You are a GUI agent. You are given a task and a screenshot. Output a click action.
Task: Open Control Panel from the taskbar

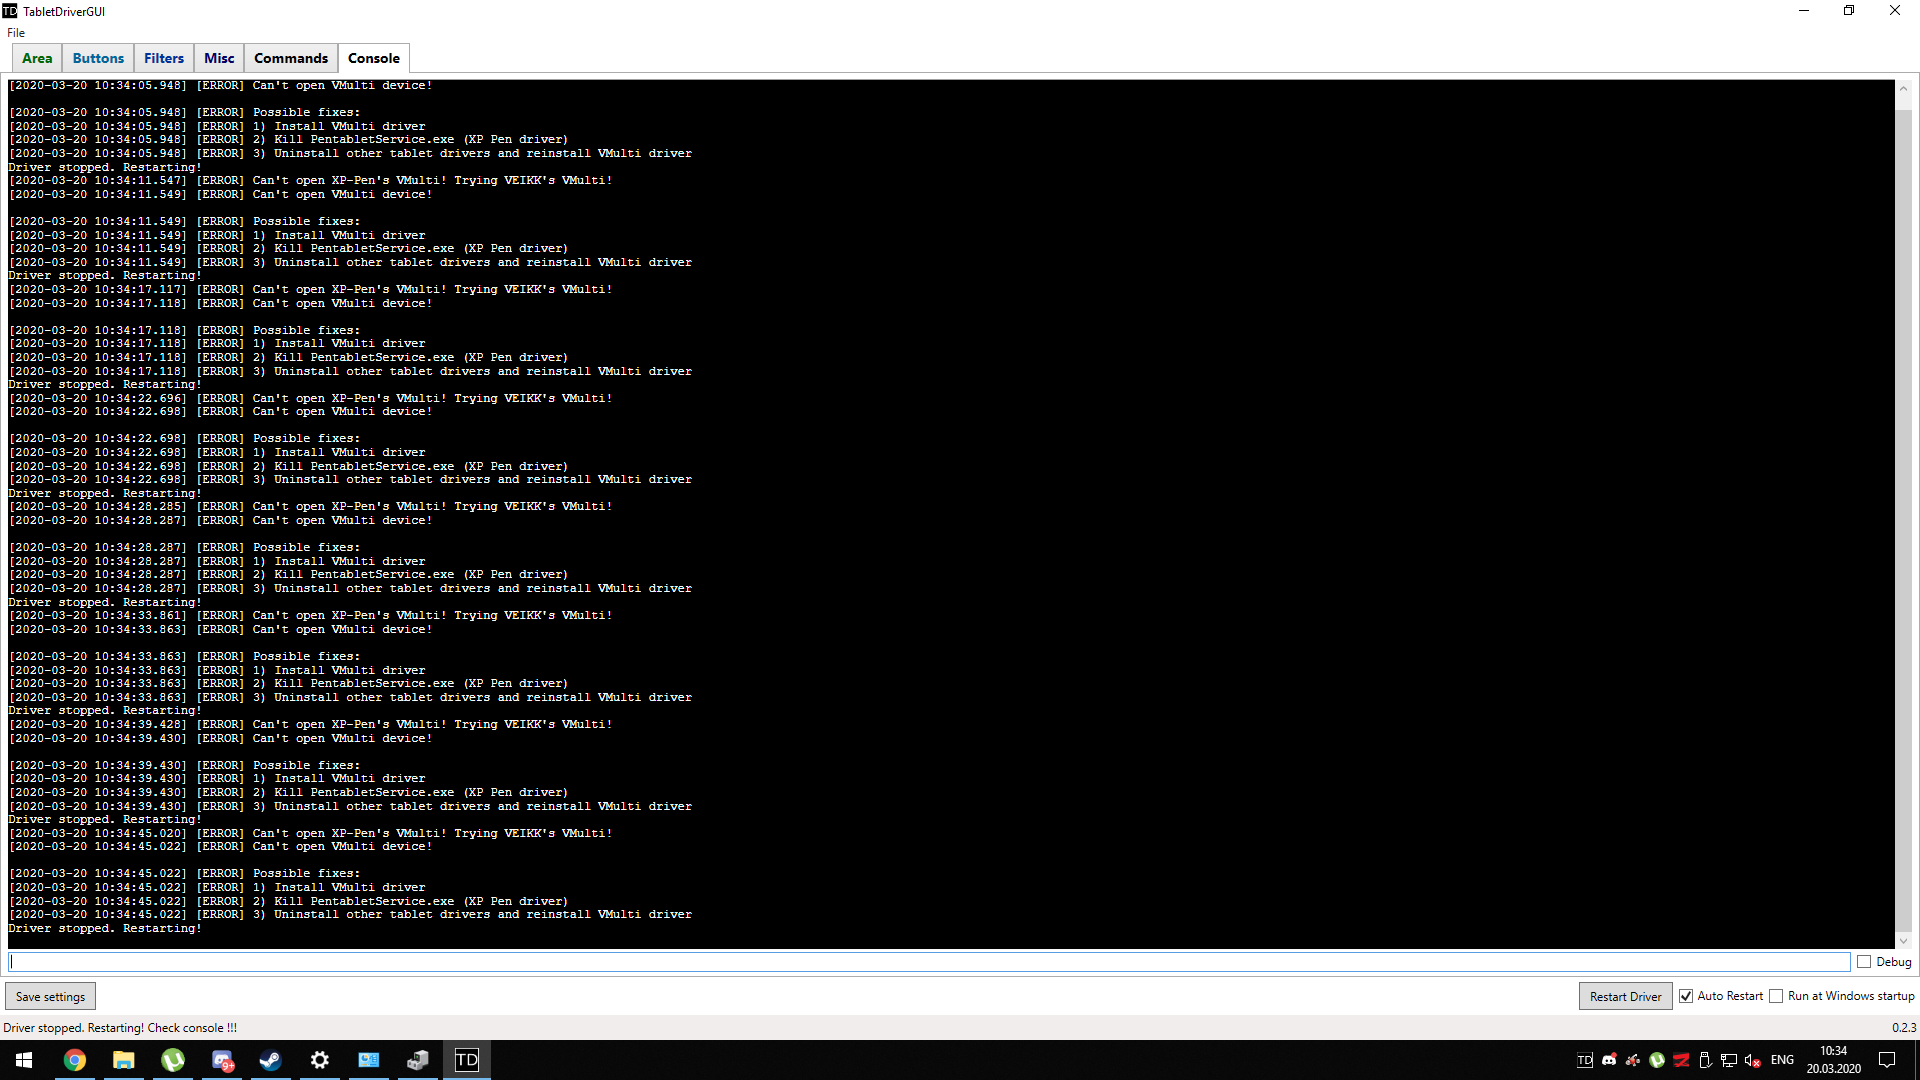[369, 1060]
